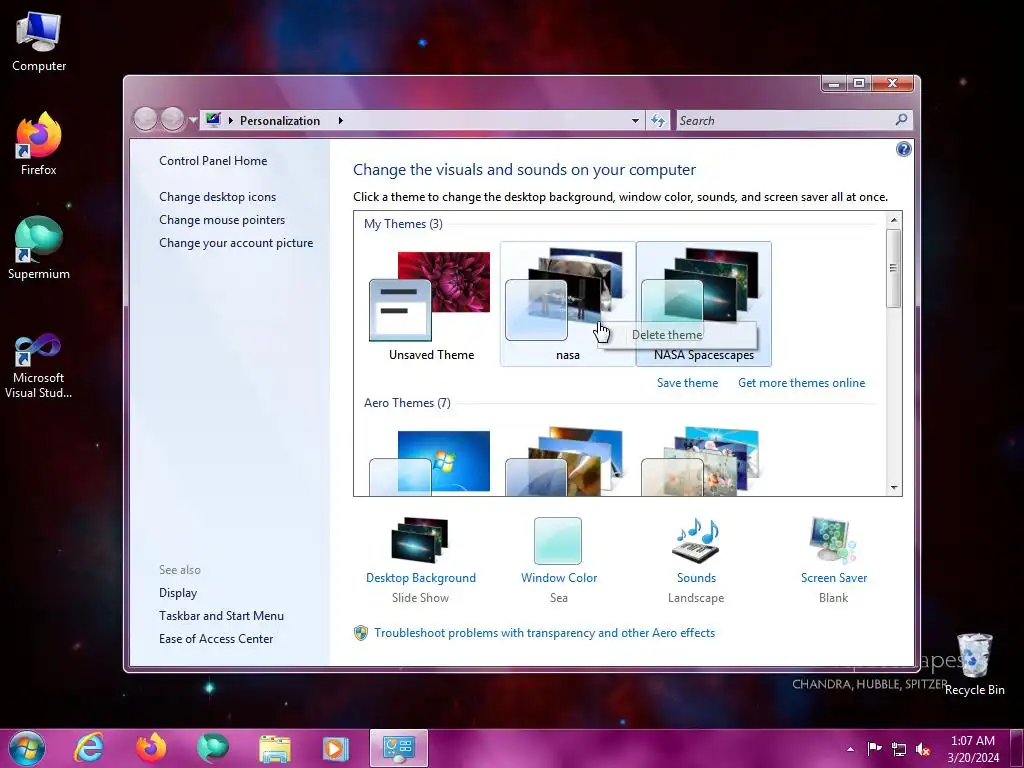Open the address bar history dropdown
1024x768 pixels.
635,121
